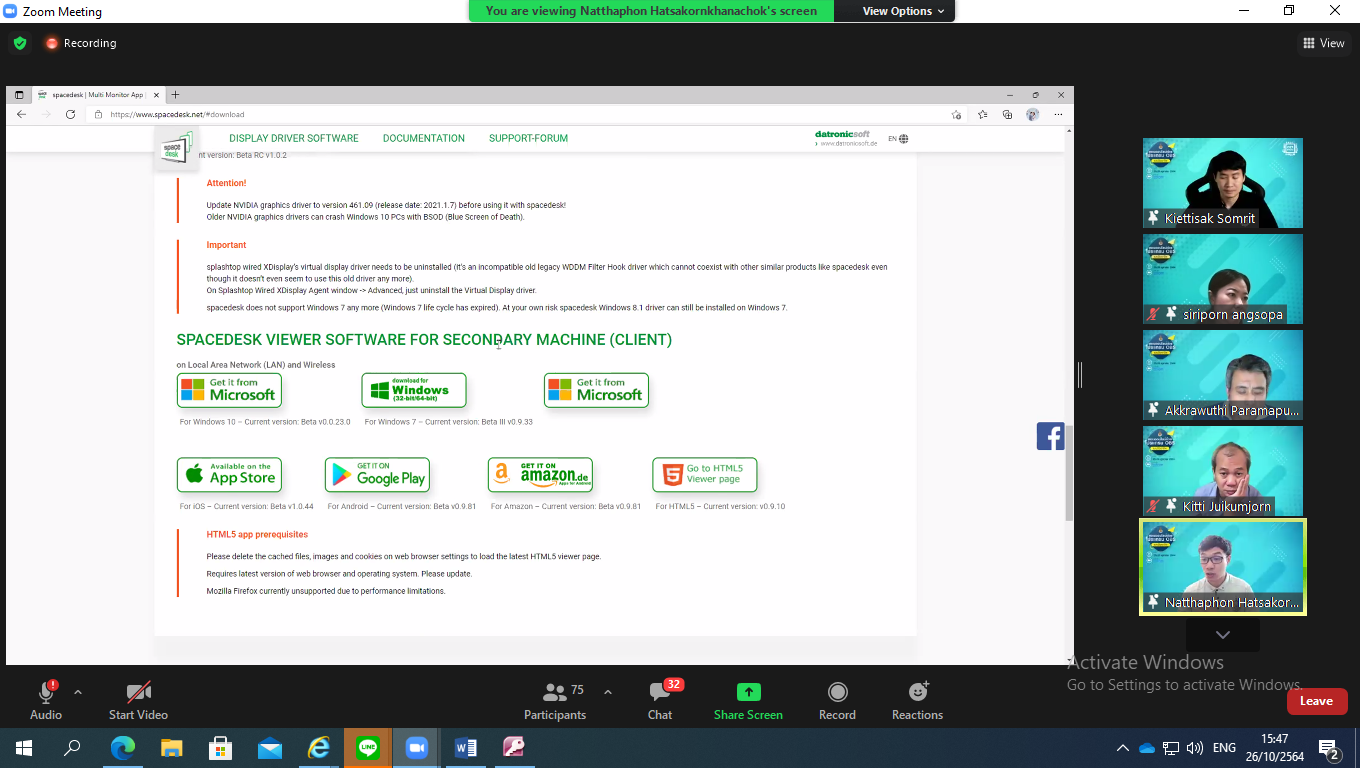
Task: Show more participants with down chevron
Action: coord(1222,635)
